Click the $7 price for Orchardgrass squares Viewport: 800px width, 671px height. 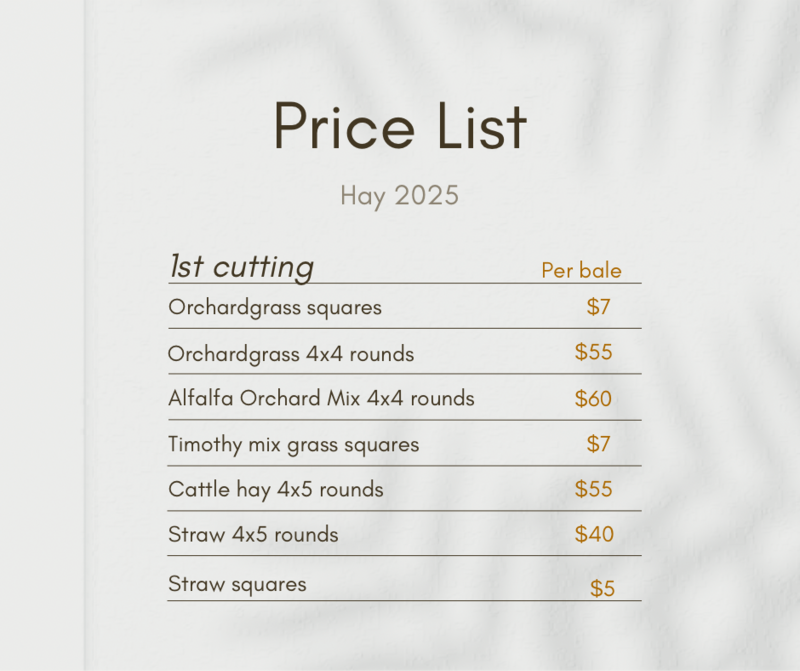click(x=598, y=307)
